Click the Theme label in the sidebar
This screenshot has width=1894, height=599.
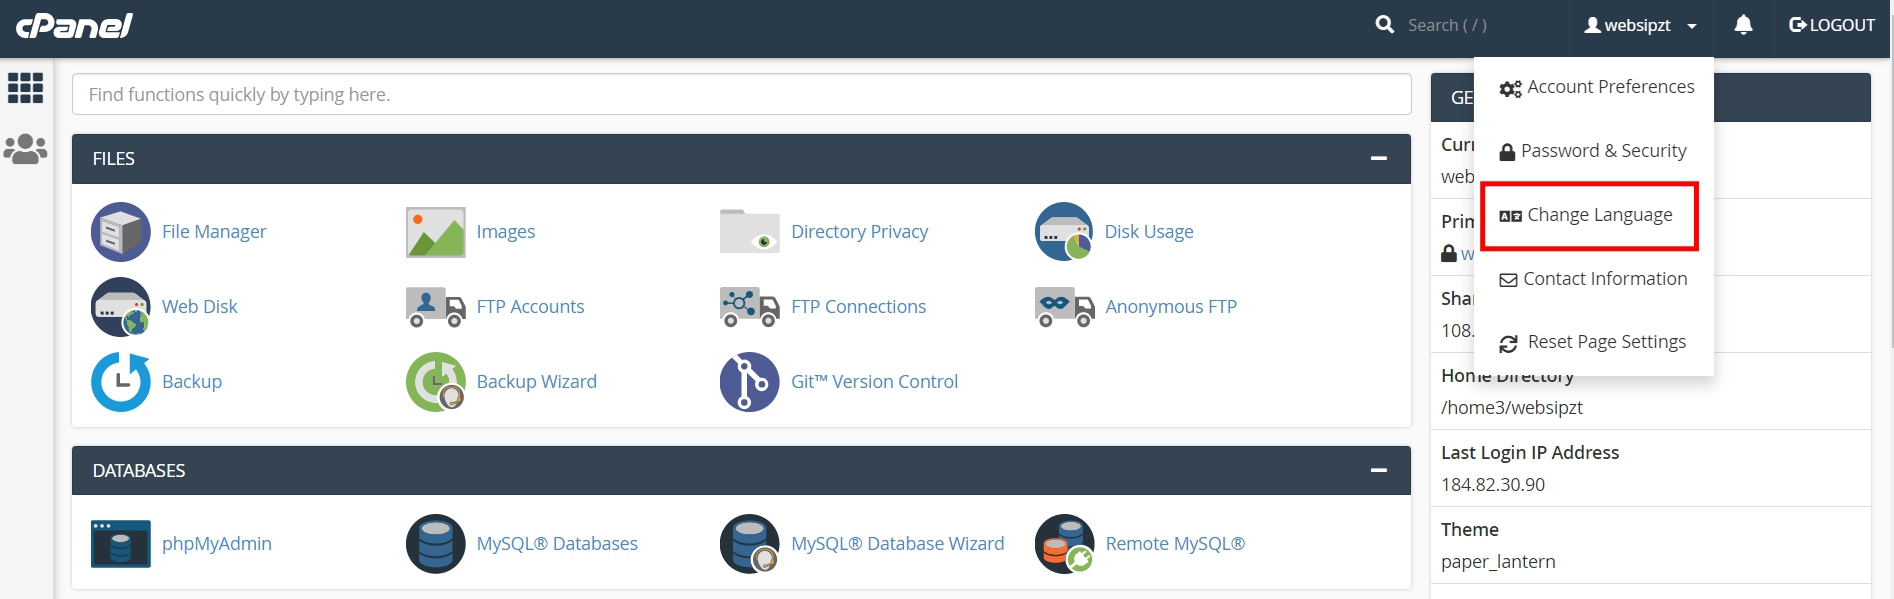1470,530
